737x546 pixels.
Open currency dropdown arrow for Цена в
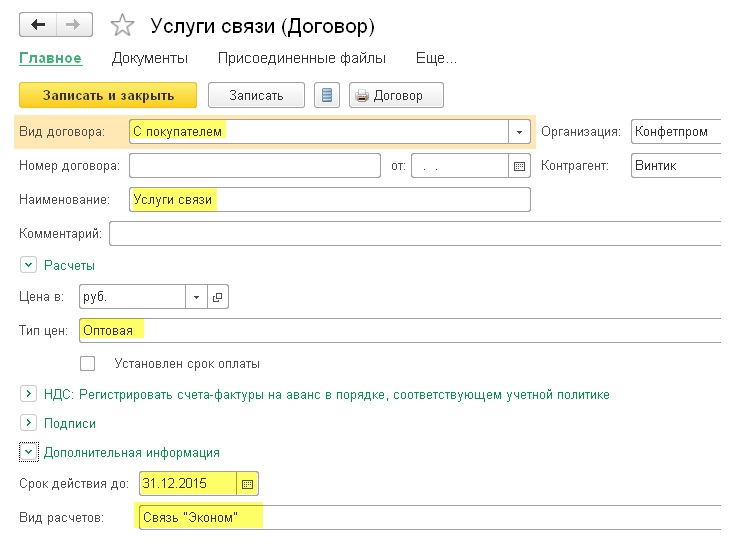(x=196, y=297)
